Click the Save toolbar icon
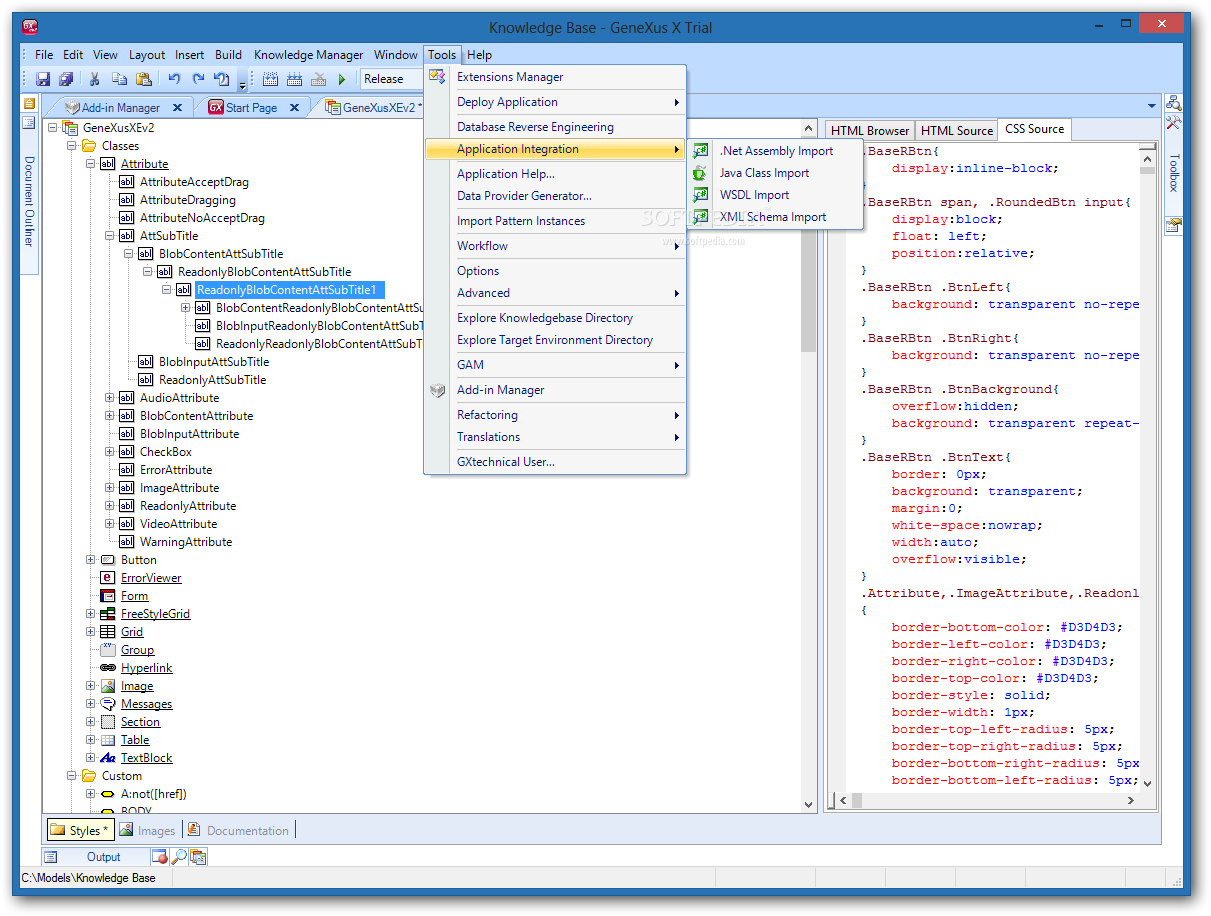This screenshot has height=916, width=1211. [x=43, y=79]
